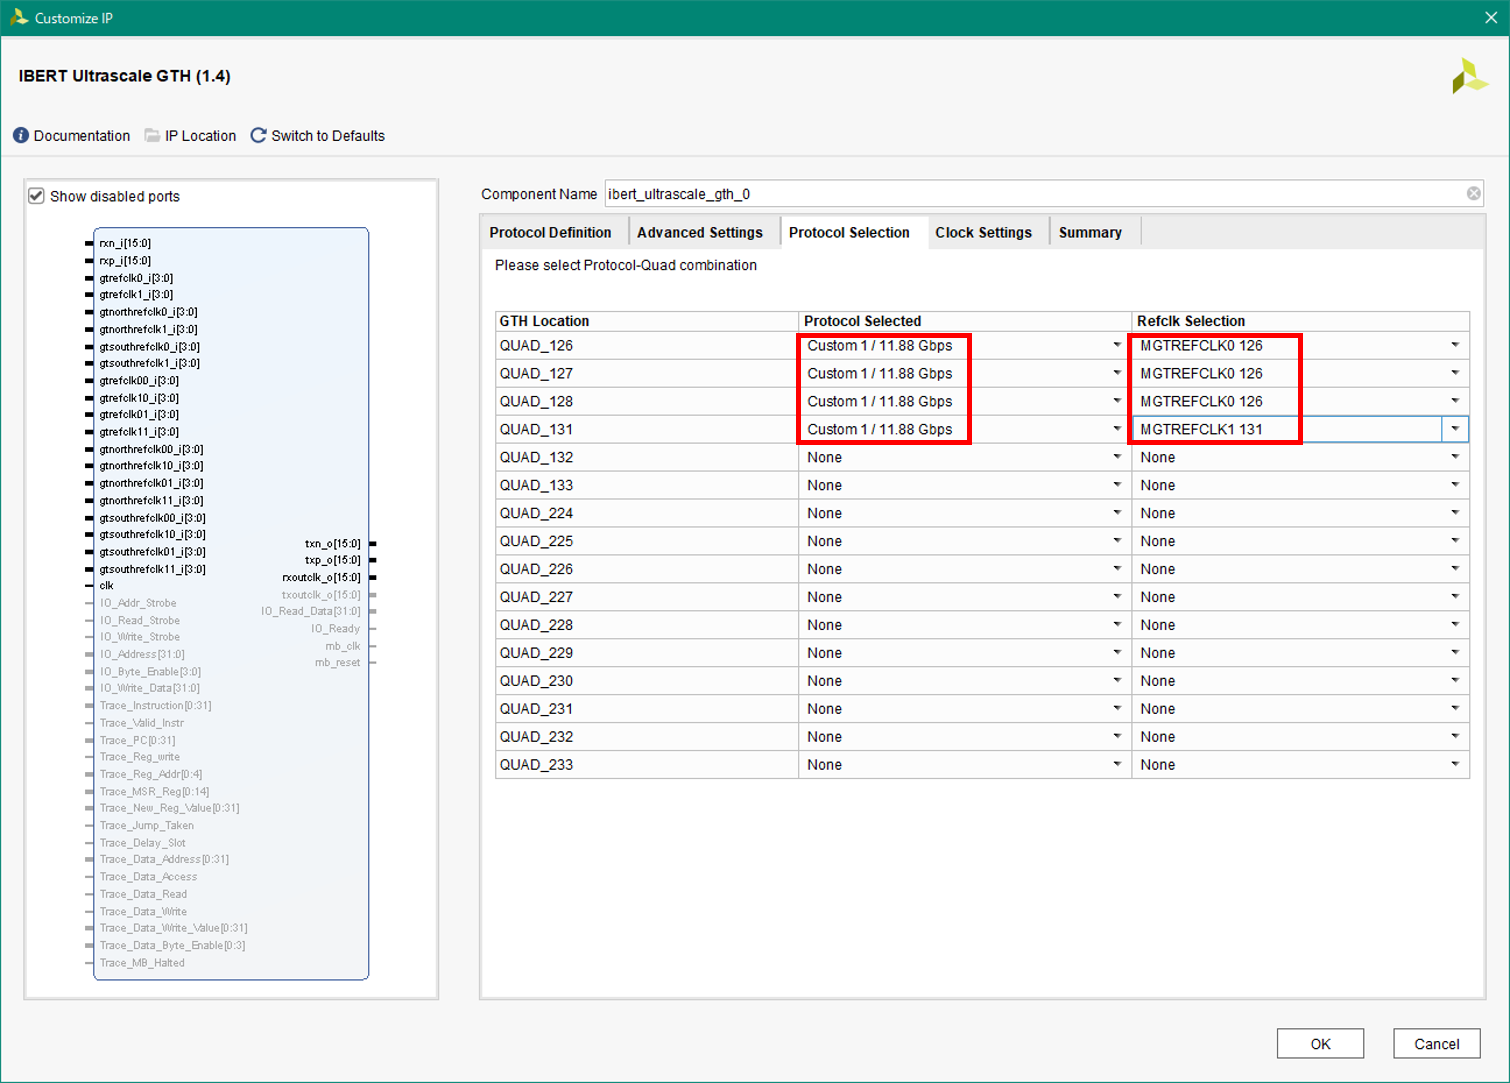Open QUAD_225 Refclk Selection dropdown
This screenshot has height=1083, width=1510.
[1455, 542]
